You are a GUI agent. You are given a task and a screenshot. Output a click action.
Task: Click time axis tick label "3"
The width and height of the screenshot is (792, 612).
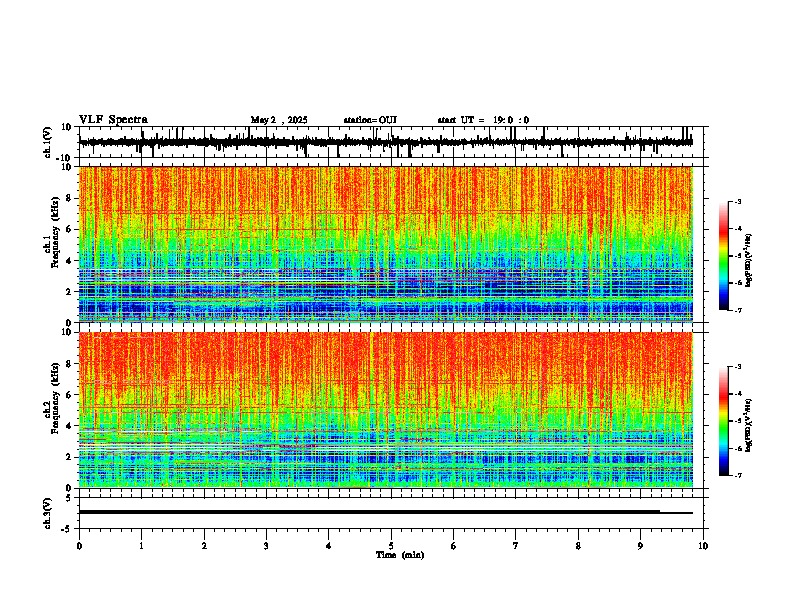(266, 546)
